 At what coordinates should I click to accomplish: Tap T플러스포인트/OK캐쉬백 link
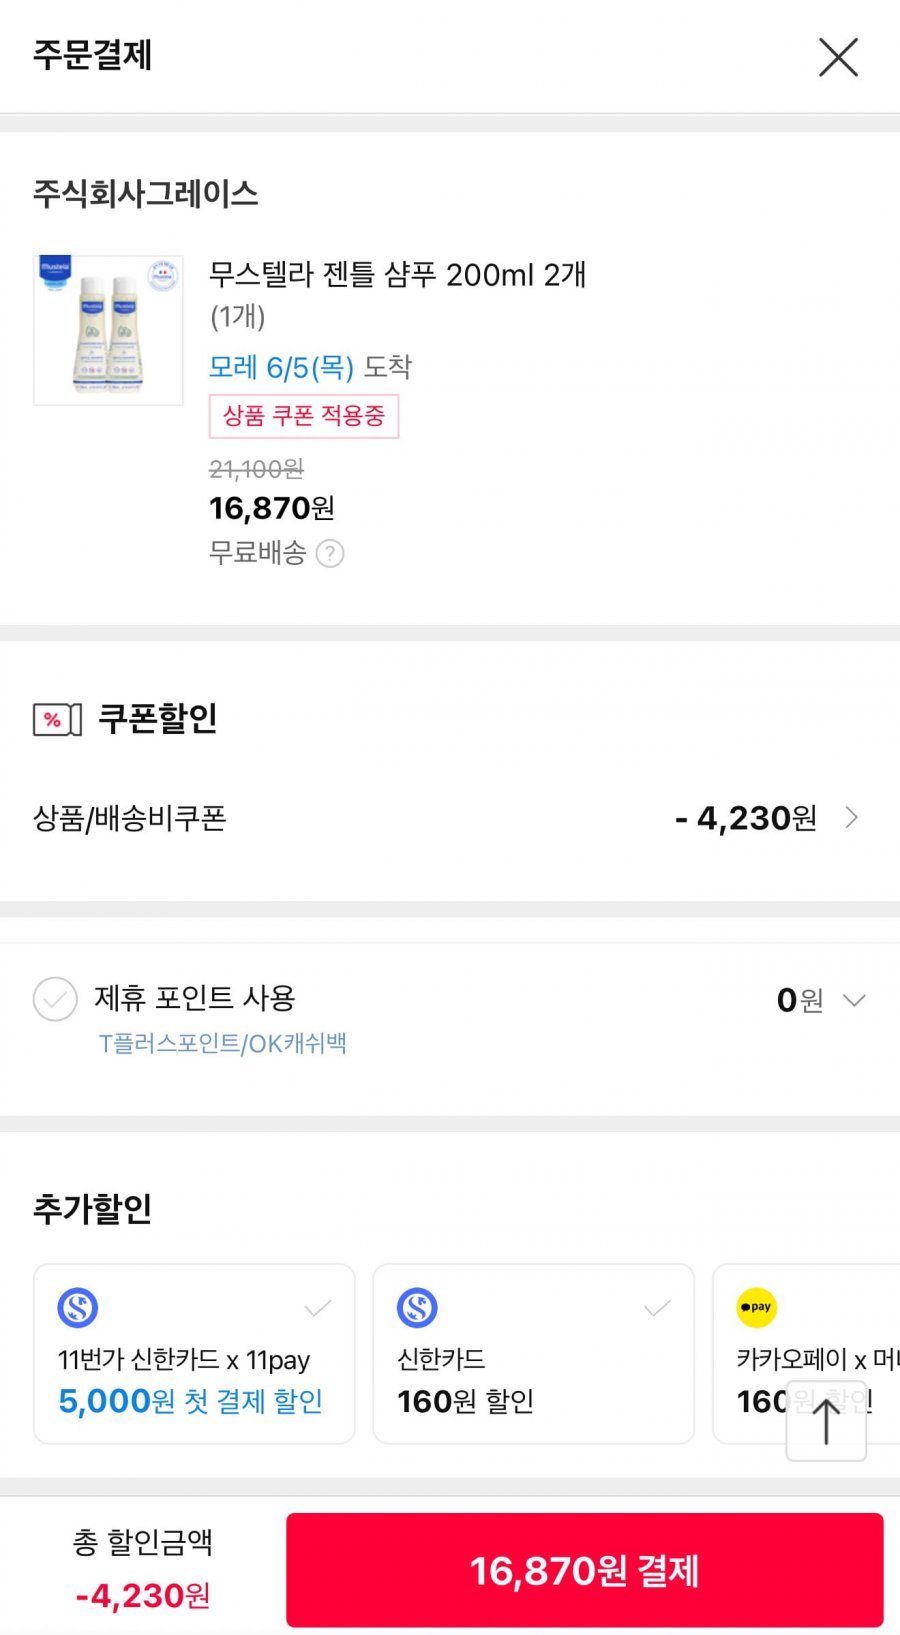click(222, 1044)
